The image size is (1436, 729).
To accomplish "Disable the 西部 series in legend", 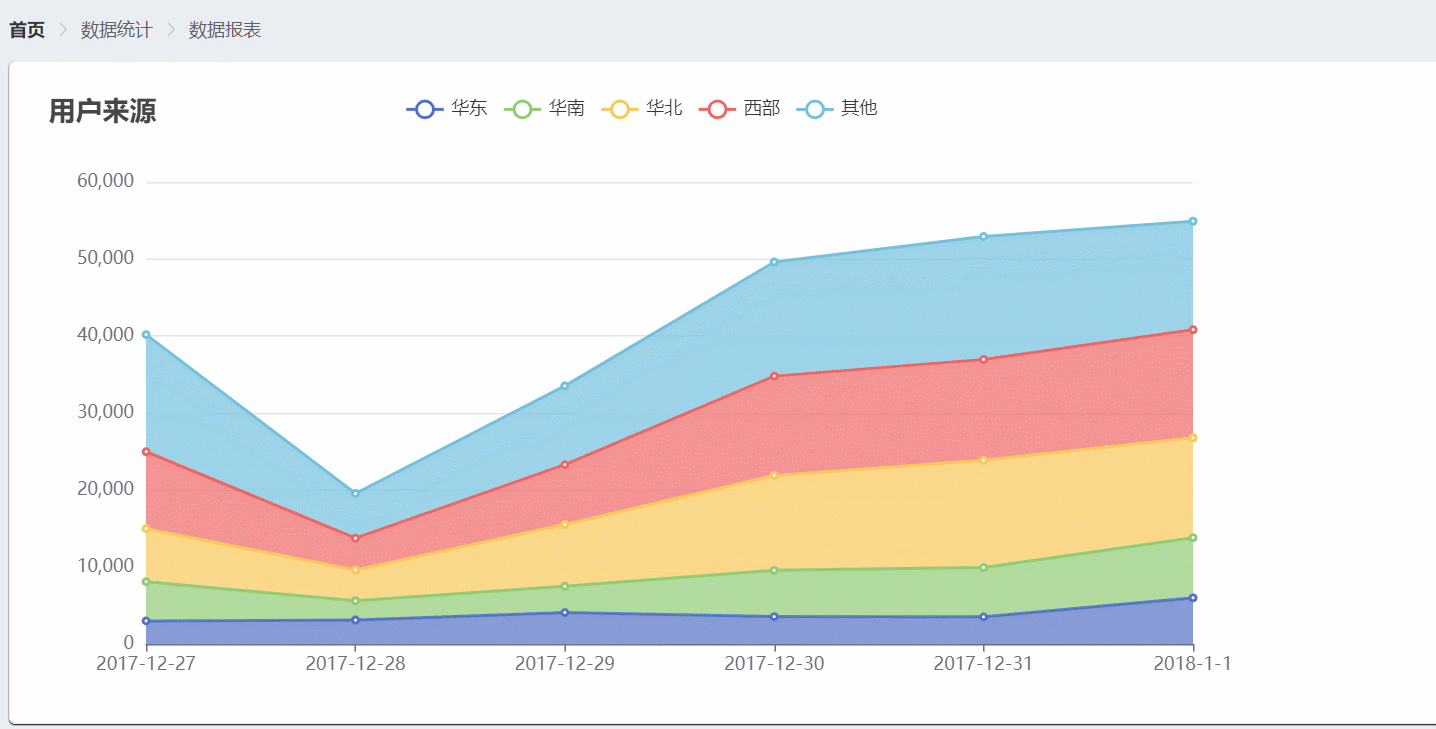I will point(717,109).
